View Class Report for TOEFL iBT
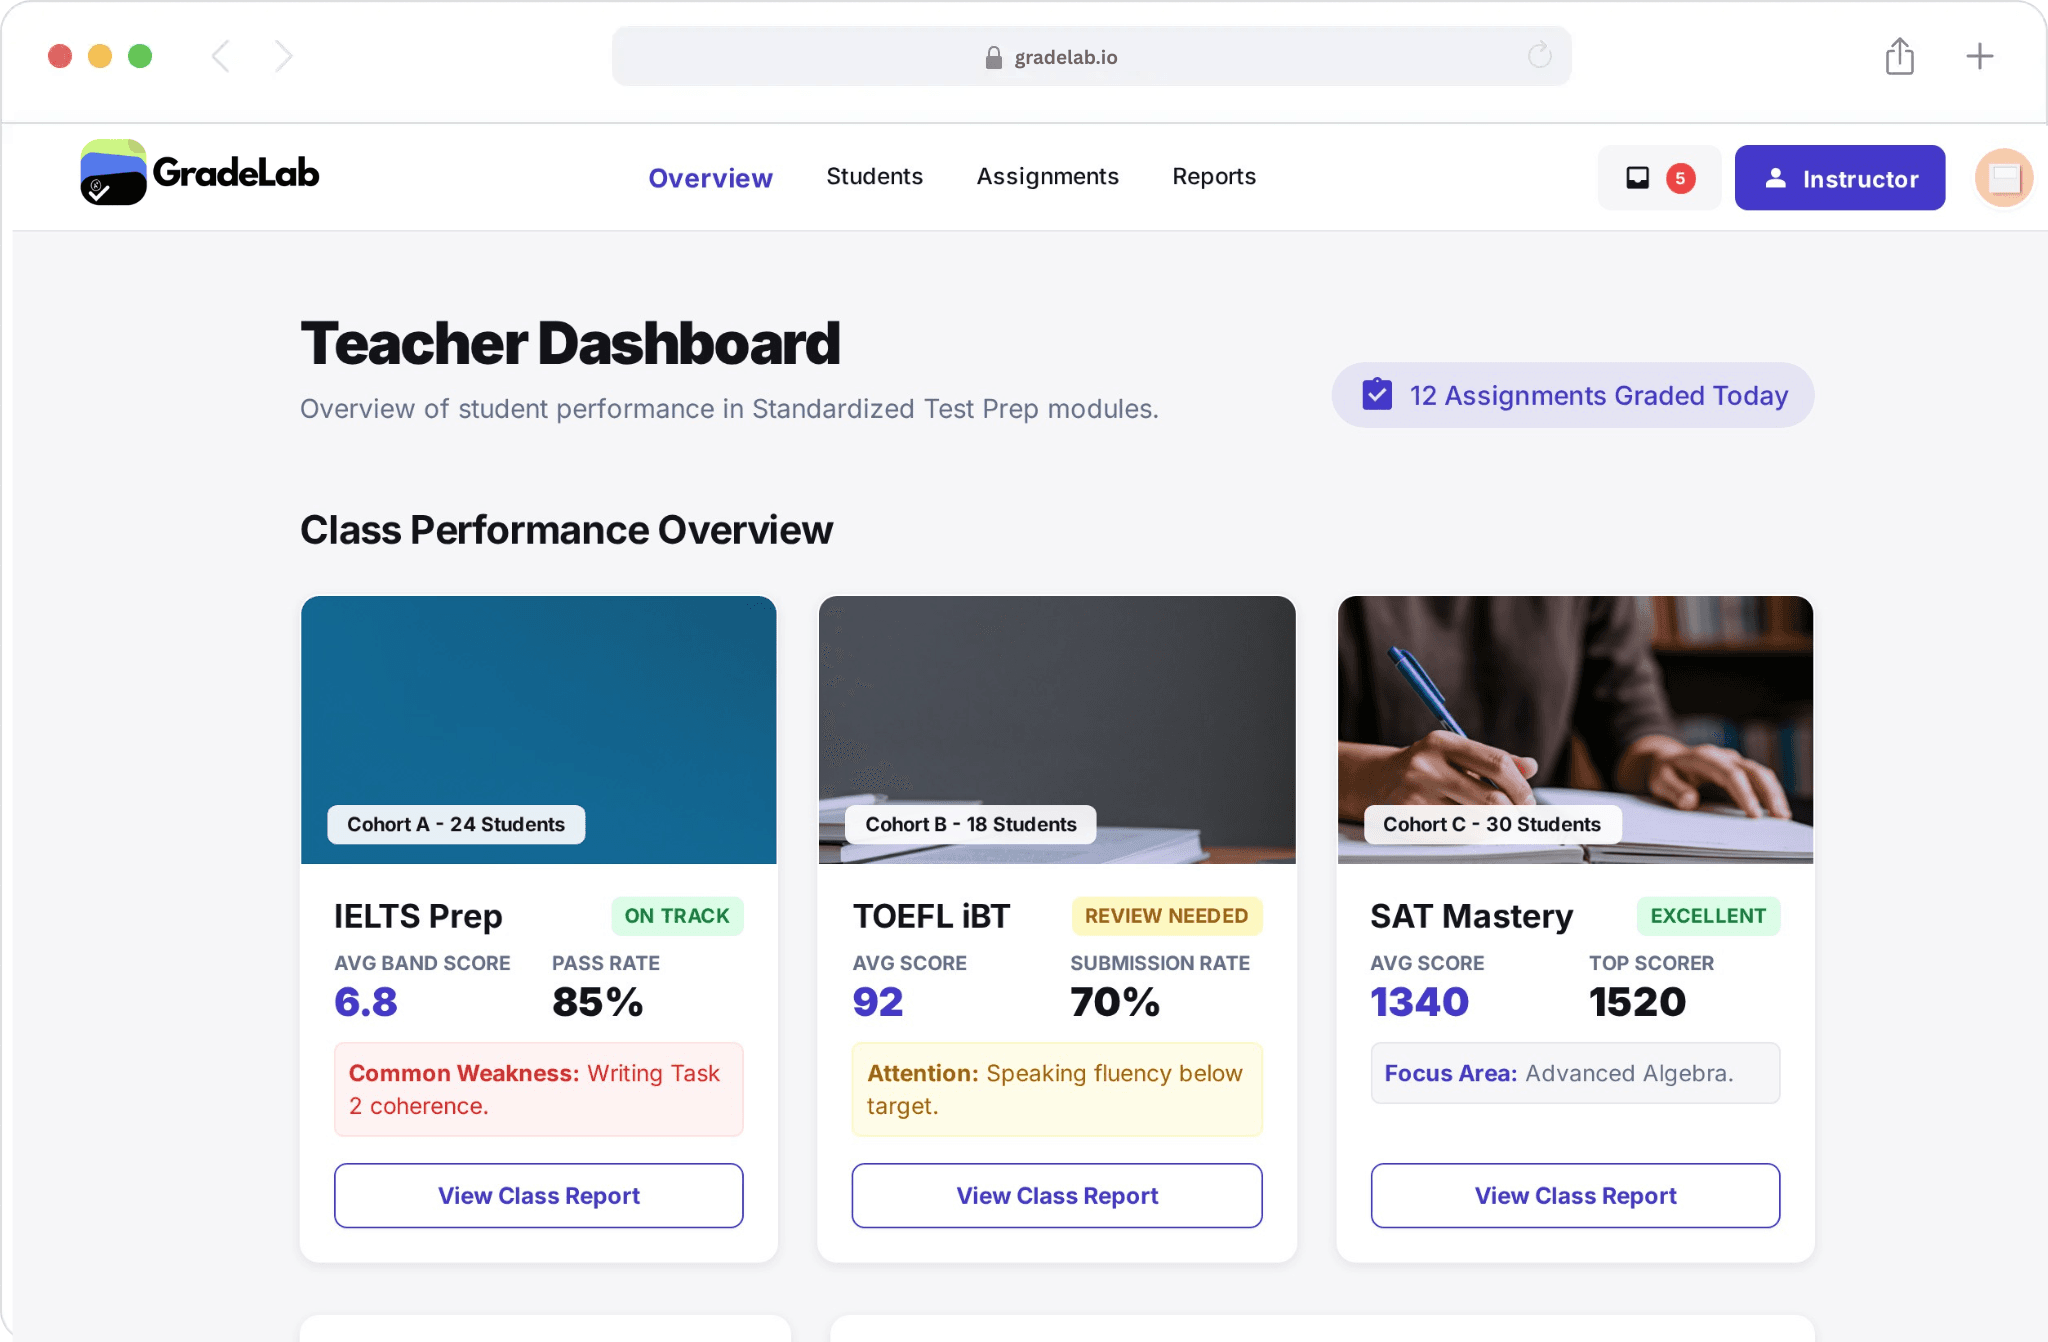Image resolution: width=2048 pixels, height=1342 pixels. (1057, 1196)
